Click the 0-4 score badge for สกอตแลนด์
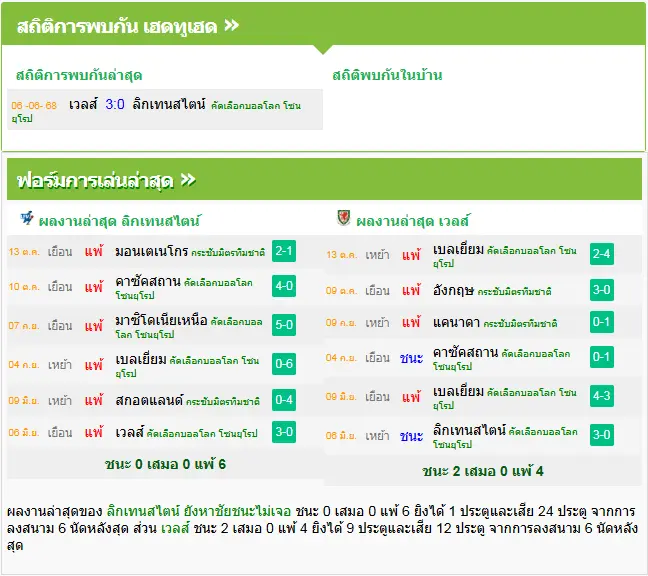The image size is (648, 576). (x=284, y=400)
